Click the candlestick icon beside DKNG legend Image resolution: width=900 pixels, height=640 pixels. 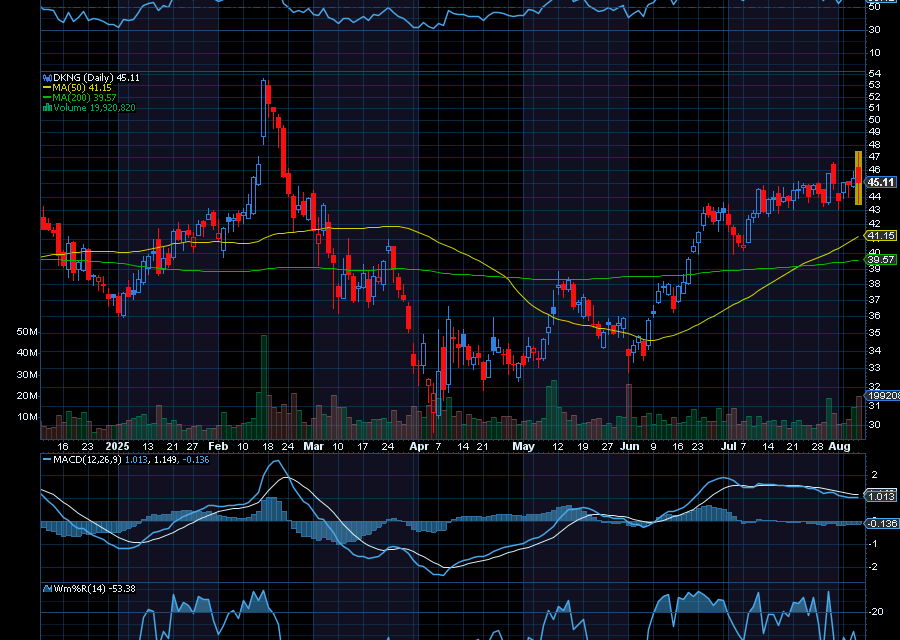(x=48, y=77)
